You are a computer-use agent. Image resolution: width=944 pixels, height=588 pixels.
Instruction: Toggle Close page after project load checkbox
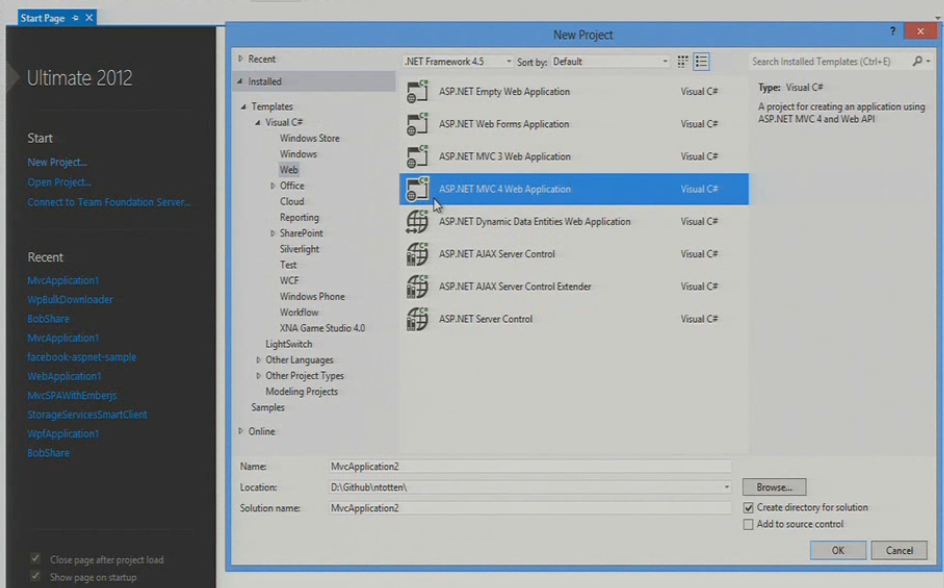click(36, 559)
